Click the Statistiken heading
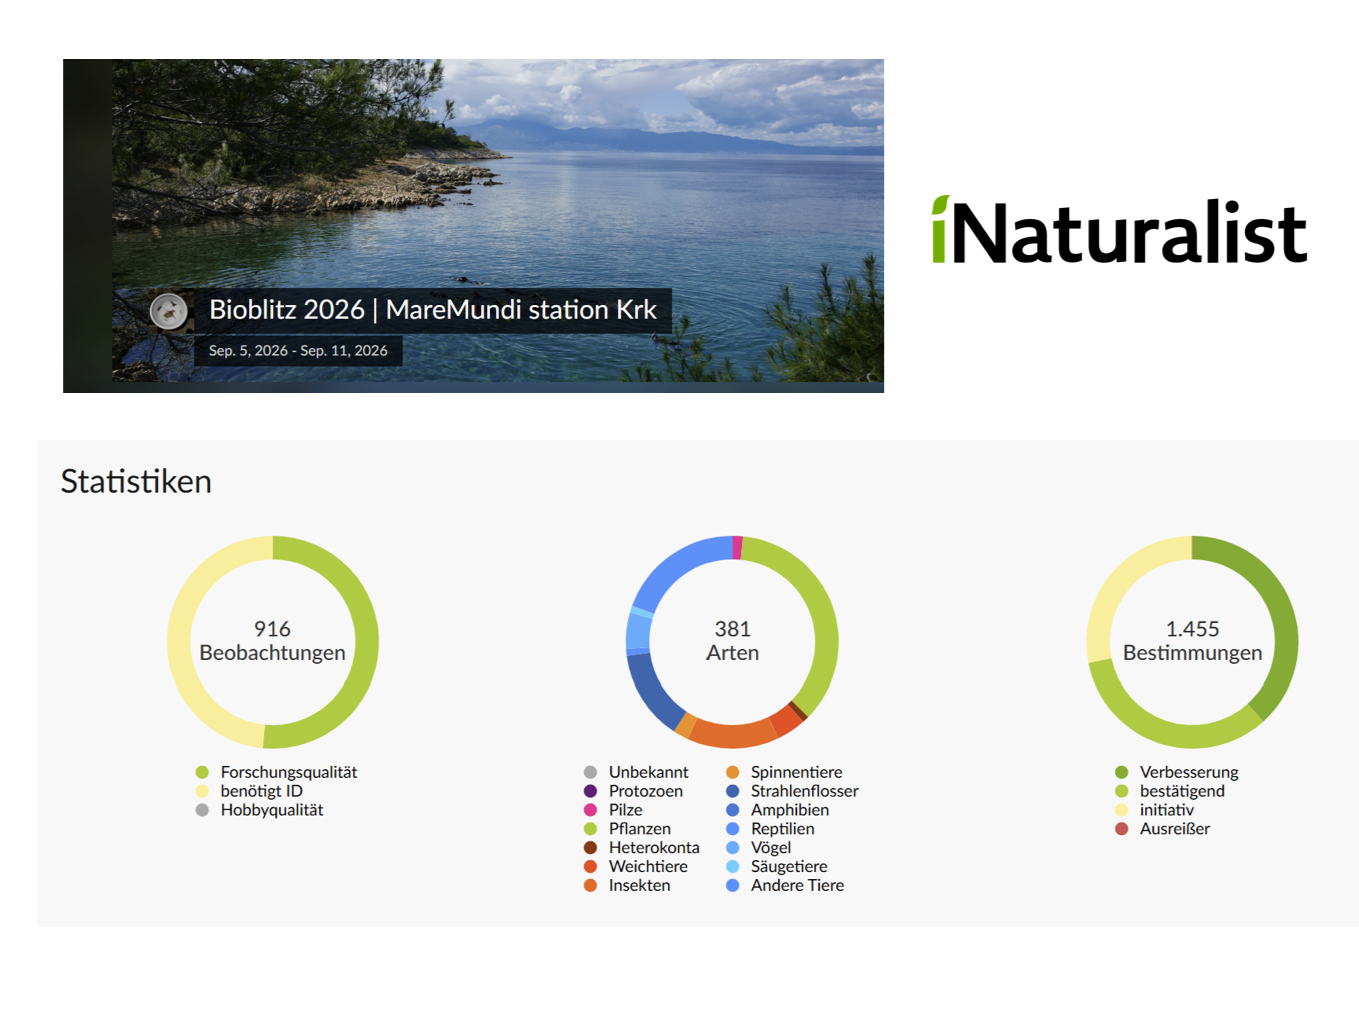The width and height of the screenshot is (1359, 1019). [136, 481]
